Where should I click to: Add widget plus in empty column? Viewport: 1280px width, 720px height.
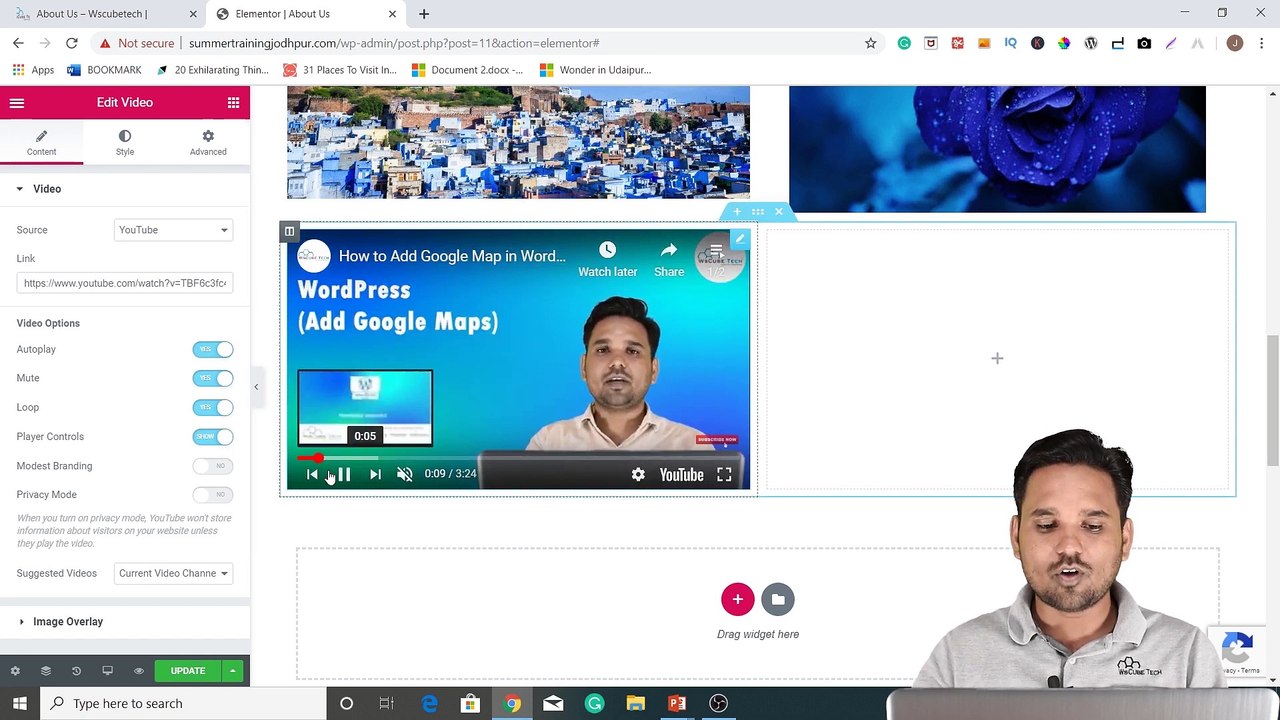coord(997,358)
